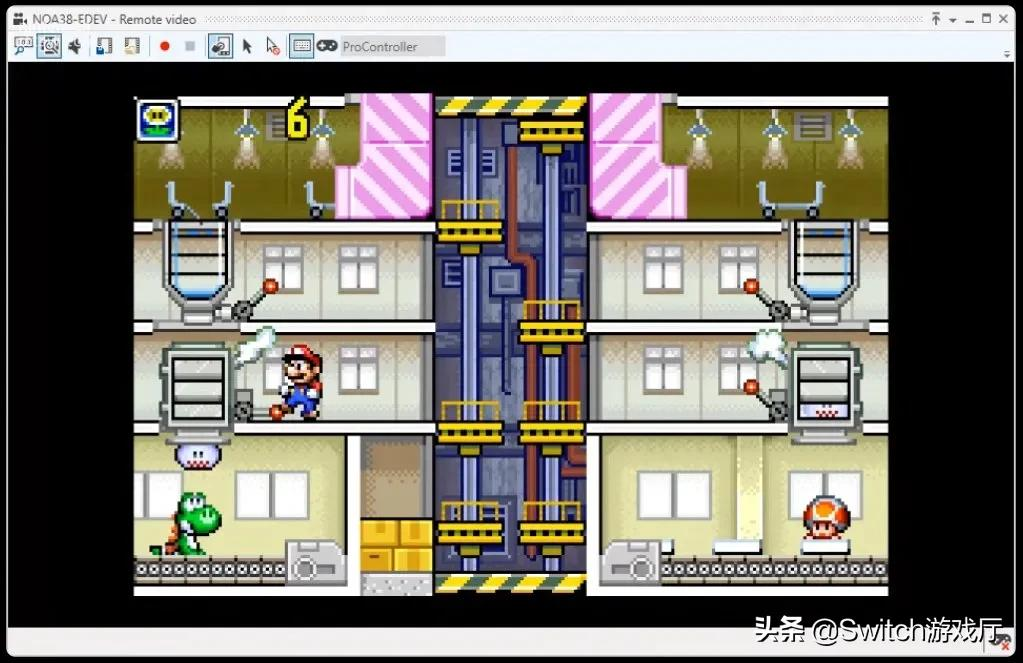This screenshot has height=663, width=1023.
Task: Expand the toolbar overflow chevron
Action: tap(1008, 53)
